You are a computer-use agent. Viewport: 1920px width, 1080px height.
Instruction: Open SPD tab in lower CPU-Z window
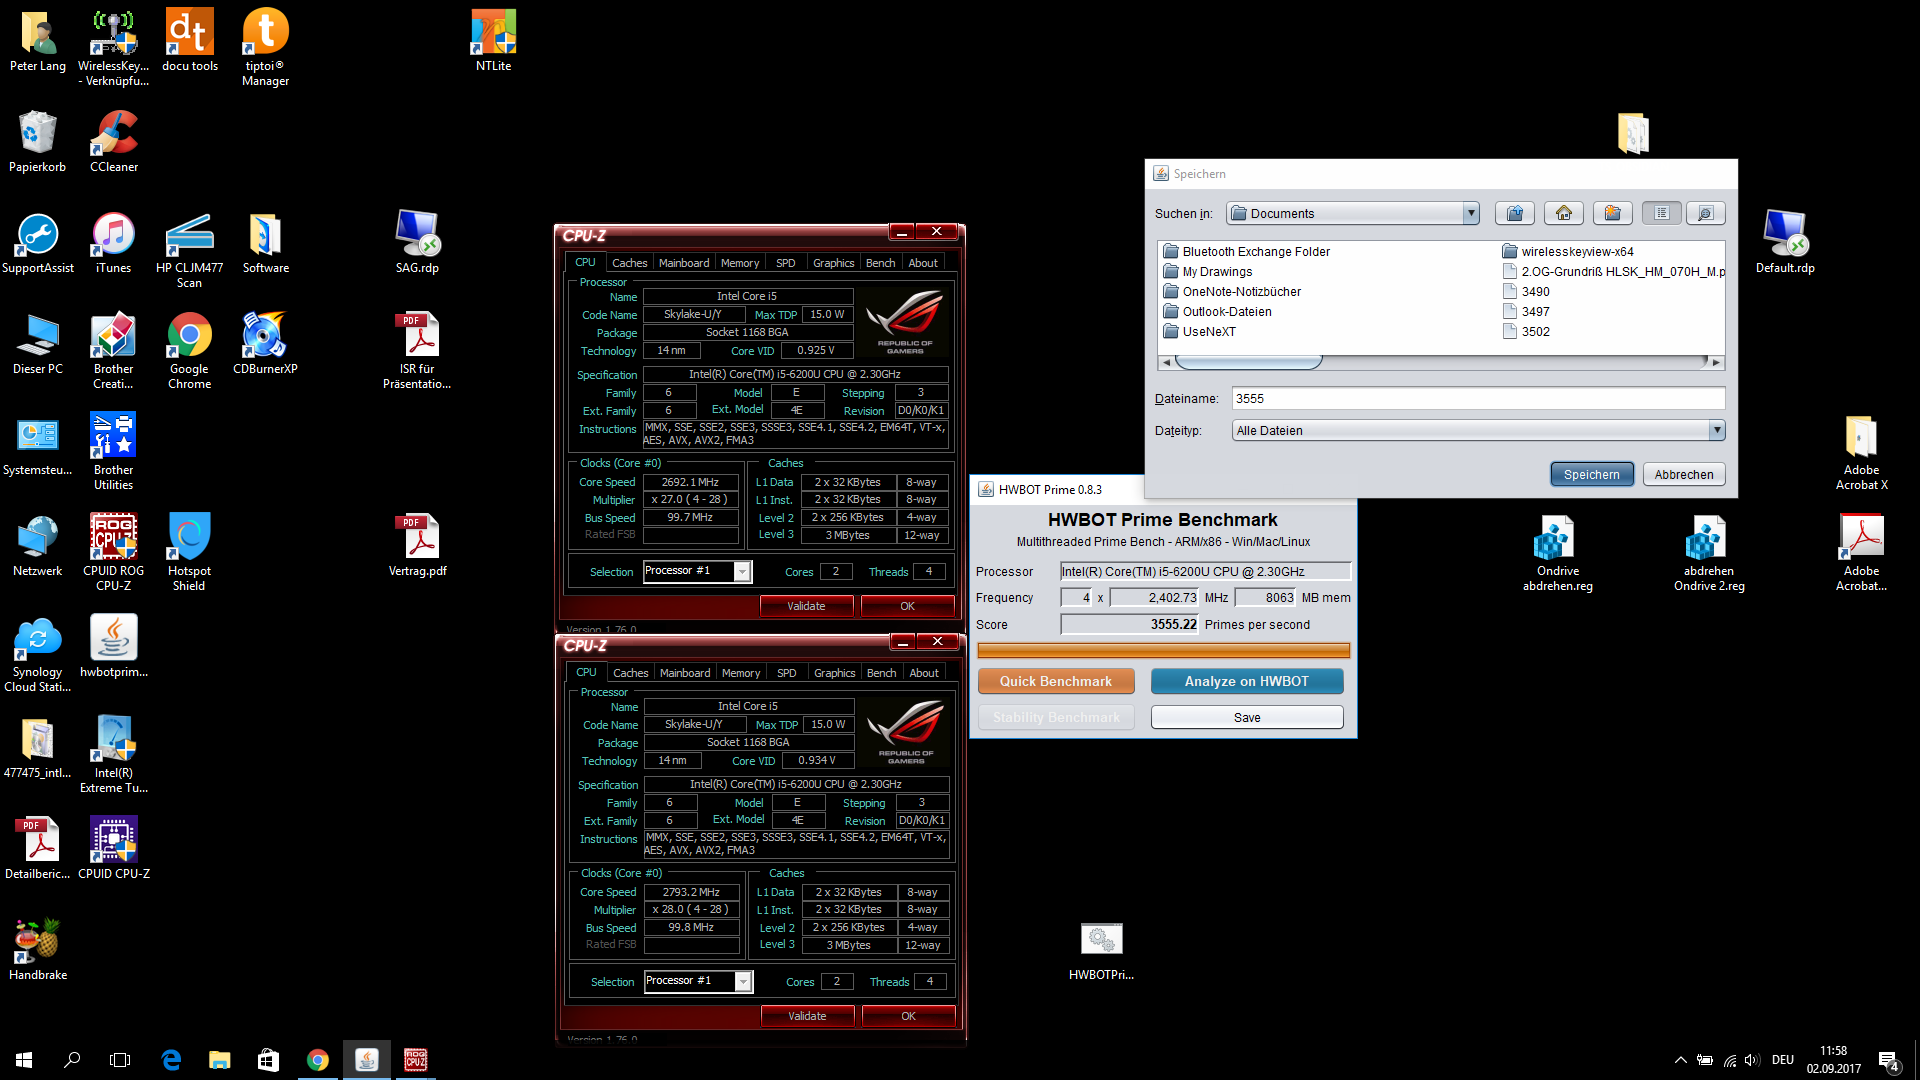[787, 673]
